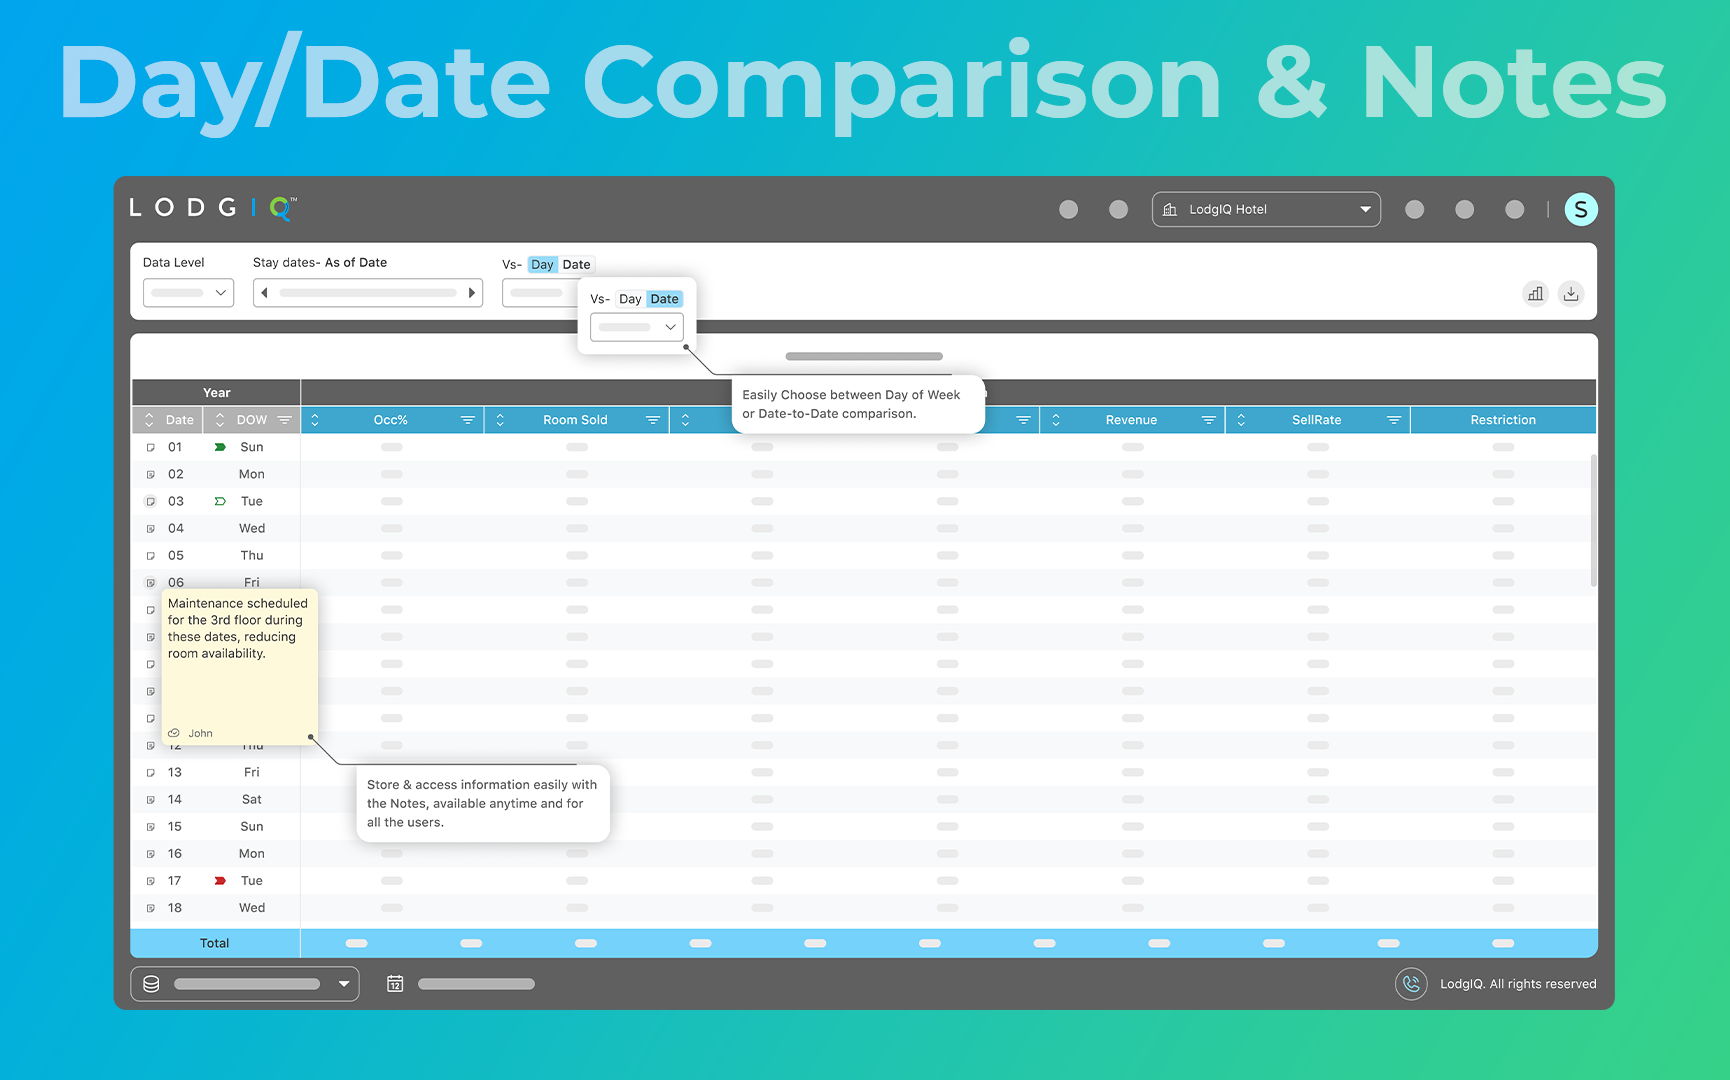Open the note icon for date 02
Screen dimensions: 1730x1080
coord(151,474)
